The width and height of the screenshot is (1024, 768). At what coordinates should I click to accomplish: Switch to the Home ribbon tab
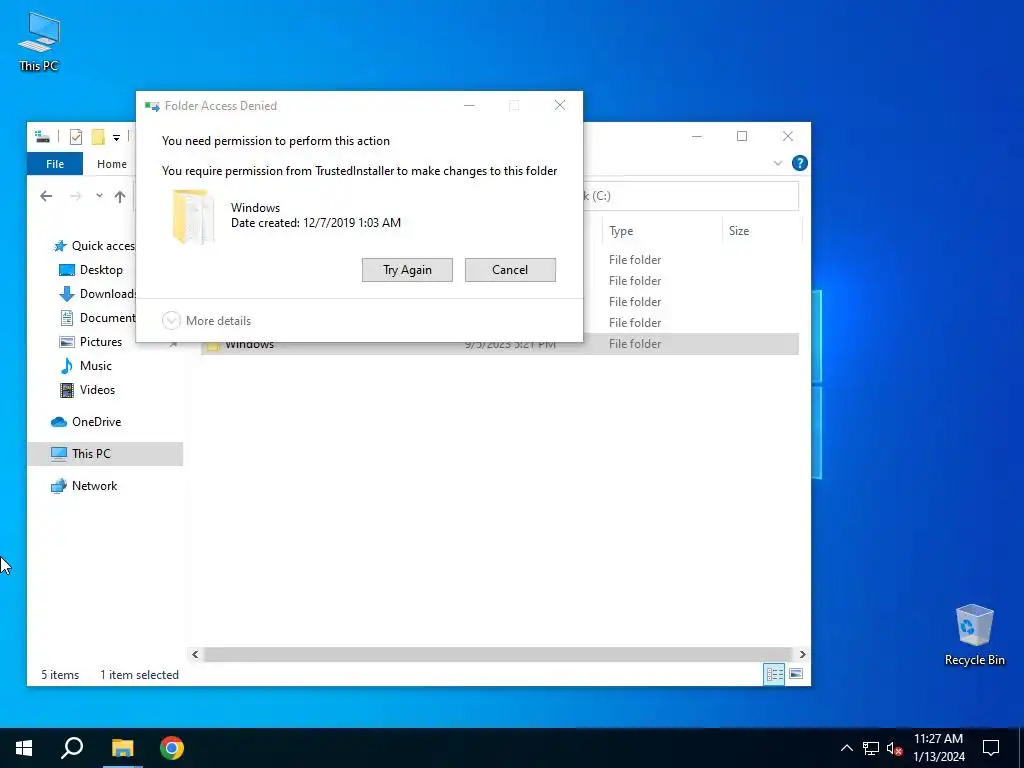[112, 164]
